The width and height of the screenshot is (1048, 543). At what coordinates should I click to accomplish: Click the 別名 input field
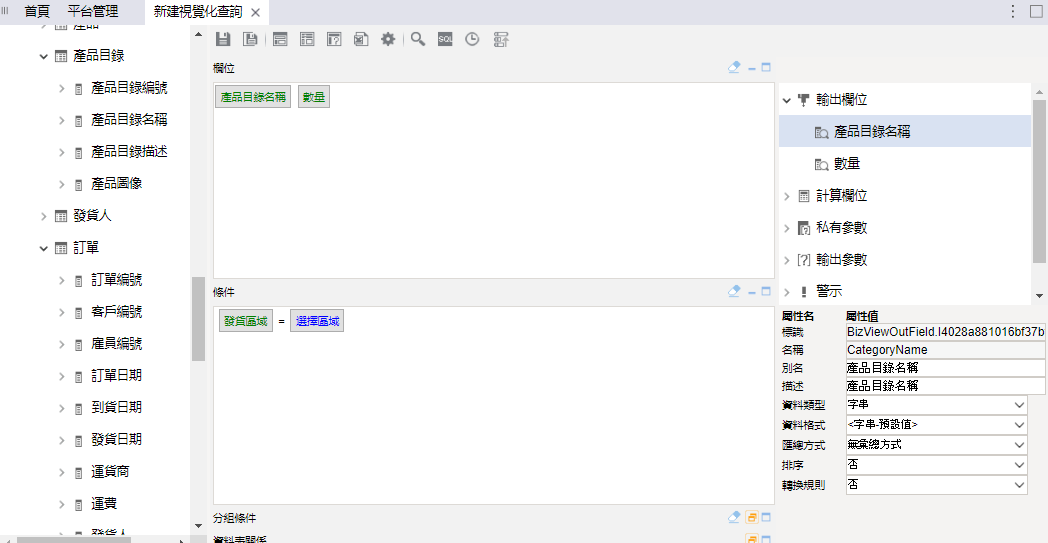click(944, 368)
